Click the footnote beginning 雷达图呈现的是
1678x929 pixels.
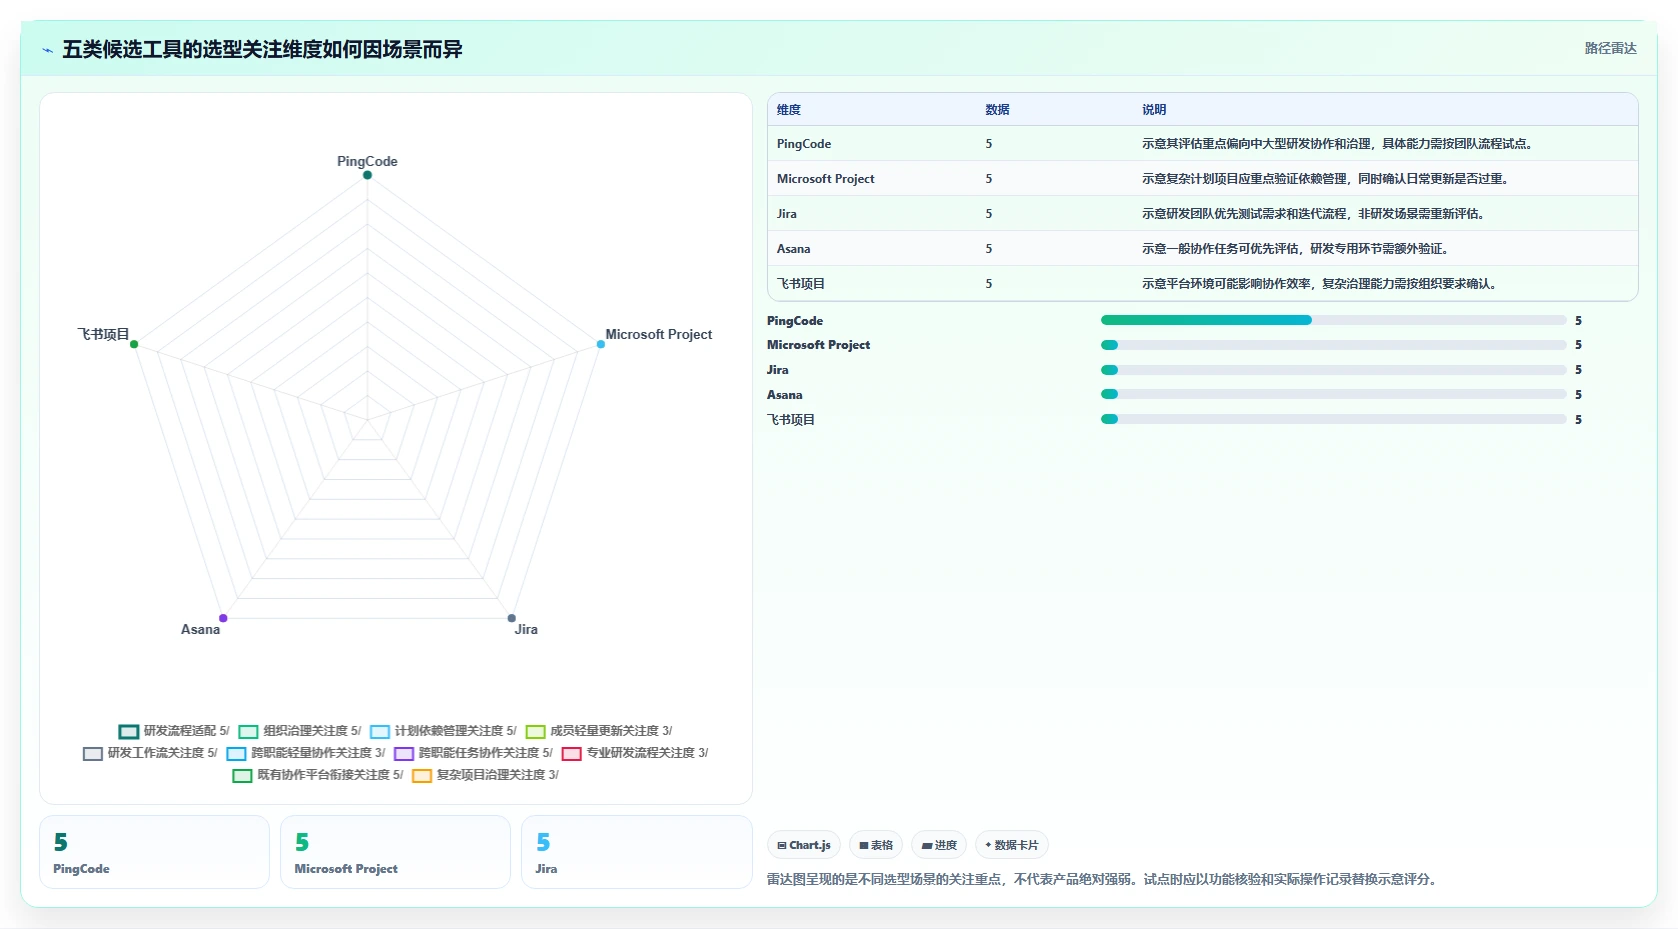1103,880
